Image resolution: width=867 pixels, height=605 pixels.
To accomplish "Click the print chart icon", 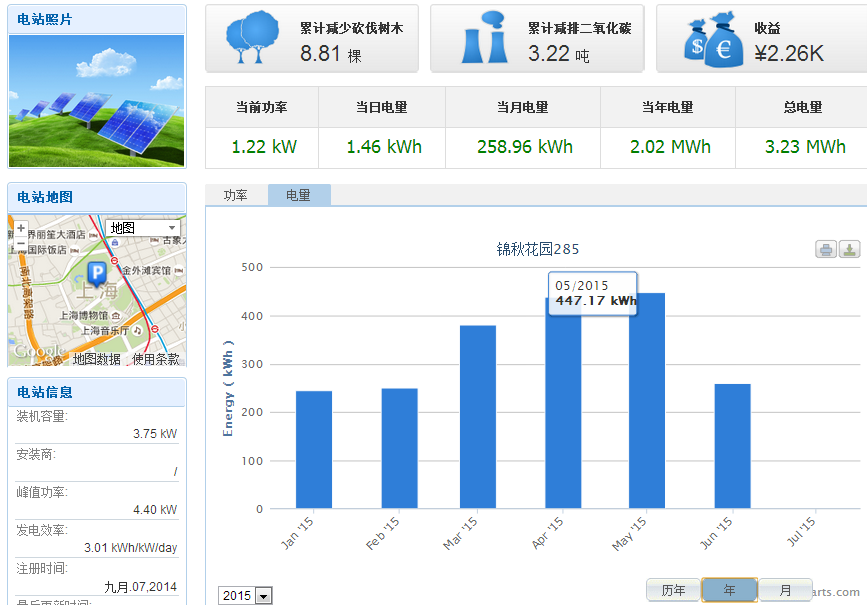I will tap(826, 250).
